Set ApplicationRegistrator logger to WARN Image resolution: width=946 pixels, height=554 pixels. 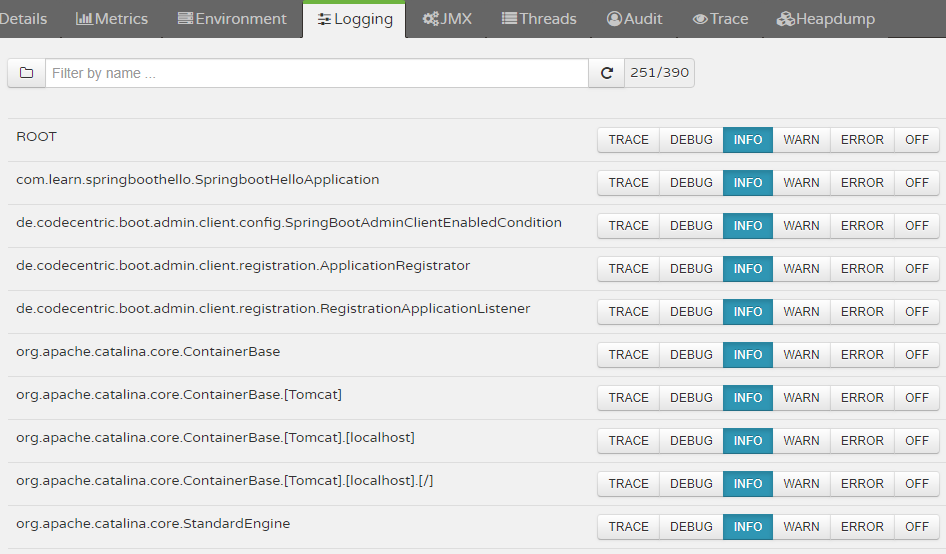[801, 269]
